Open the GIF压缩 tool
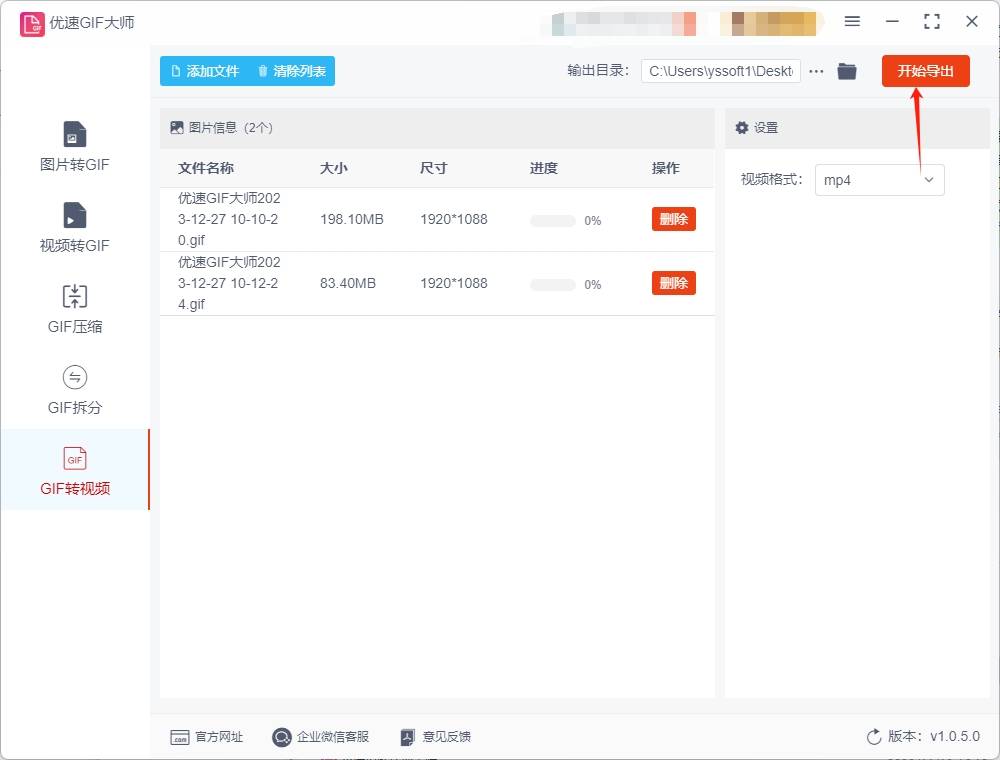This screenshot has width=1000, height=760. pos(74,308)
